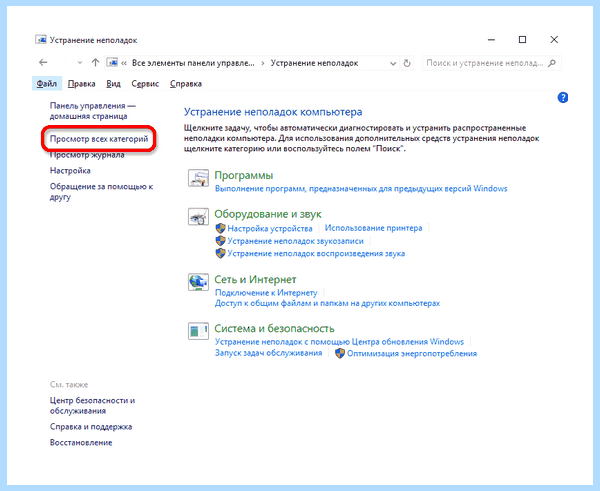Click the Программы category icon
600x491 pixels.
[198, 178]
